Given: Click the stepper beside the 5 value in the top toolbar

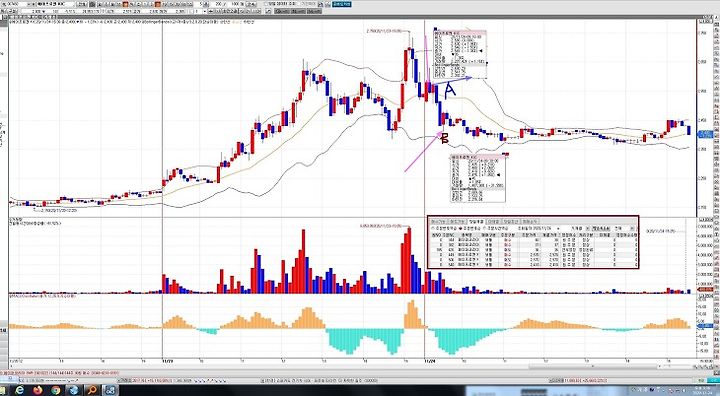Looking at the screenshot, I should (x=205, y=4).
